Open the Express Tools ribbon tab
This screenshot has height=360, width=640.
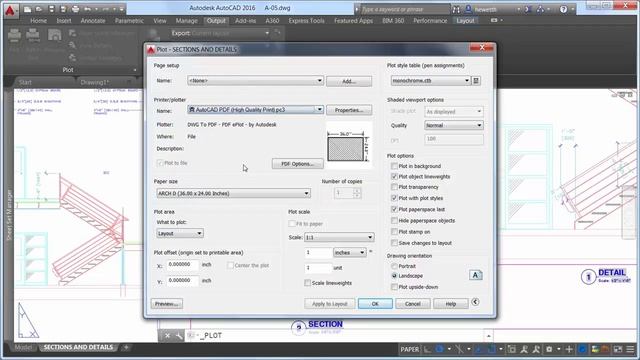(307, 21)
